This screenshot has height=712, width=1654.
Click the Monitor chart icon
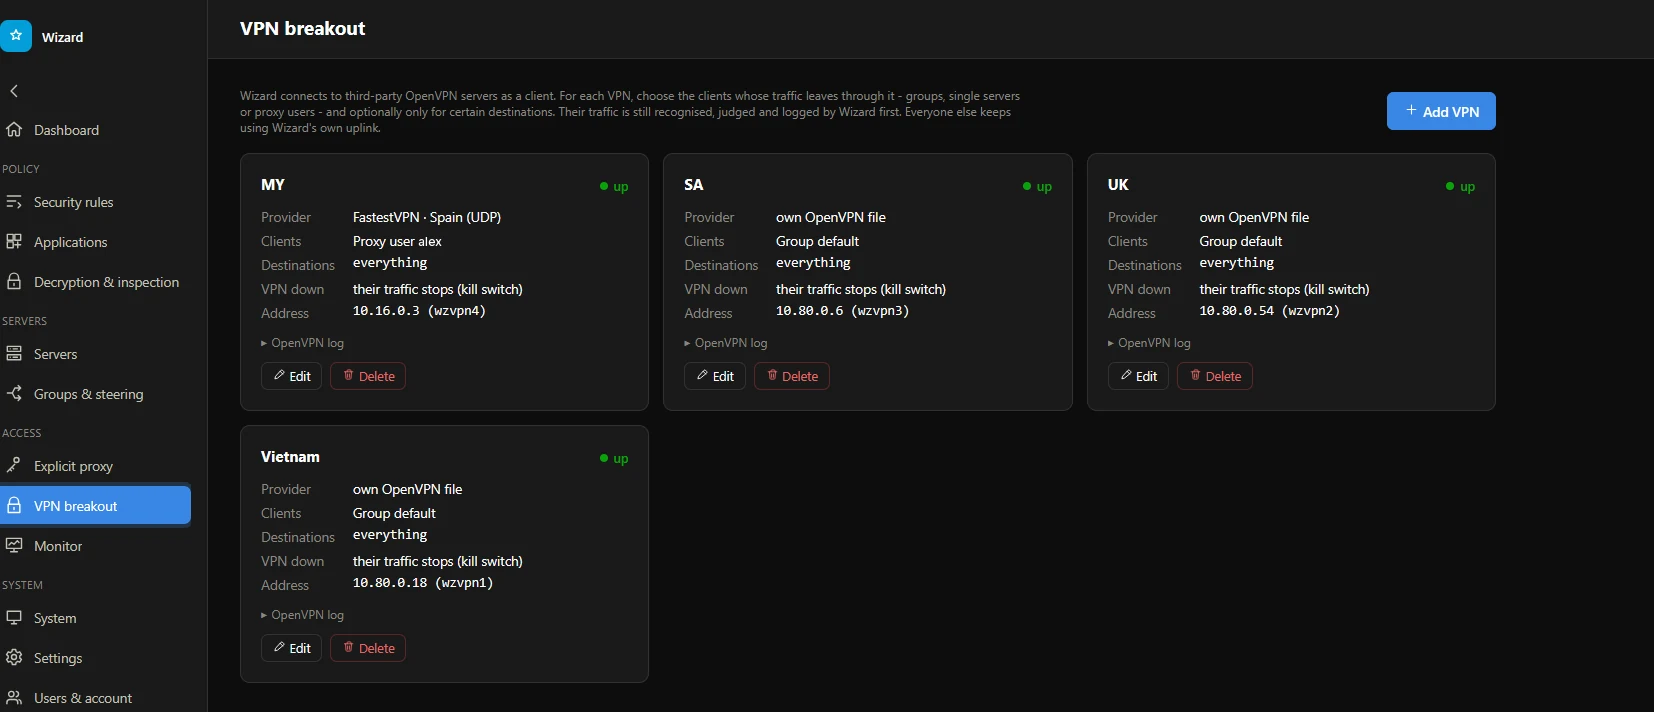pyautogui.click(x=14, y=546)
